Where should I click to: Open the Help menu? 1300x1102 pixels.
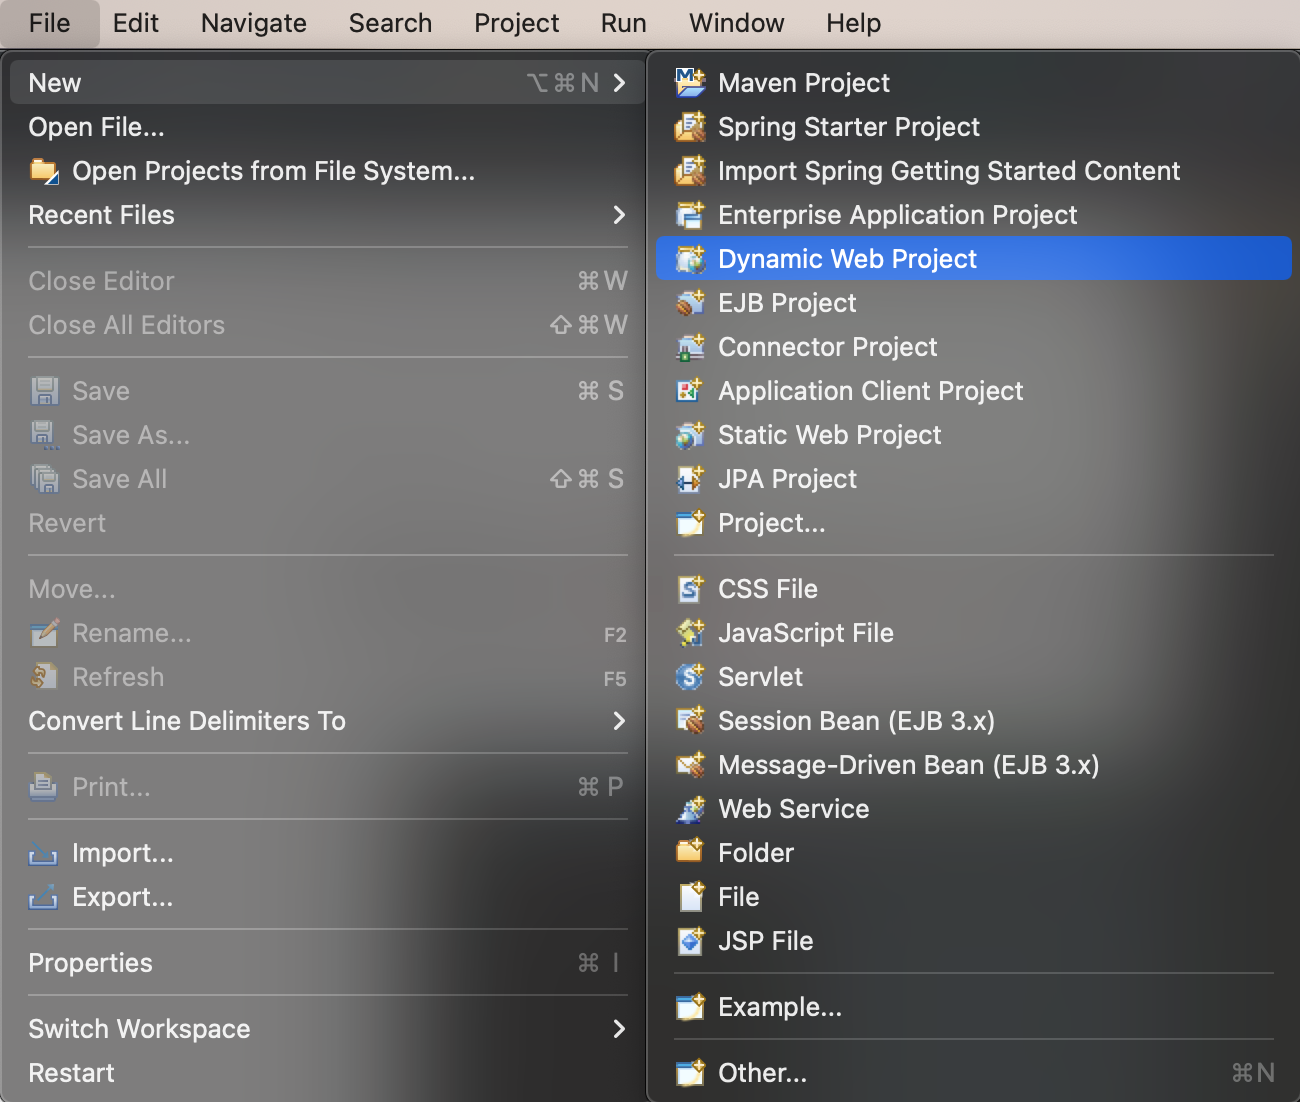point(854,23)
